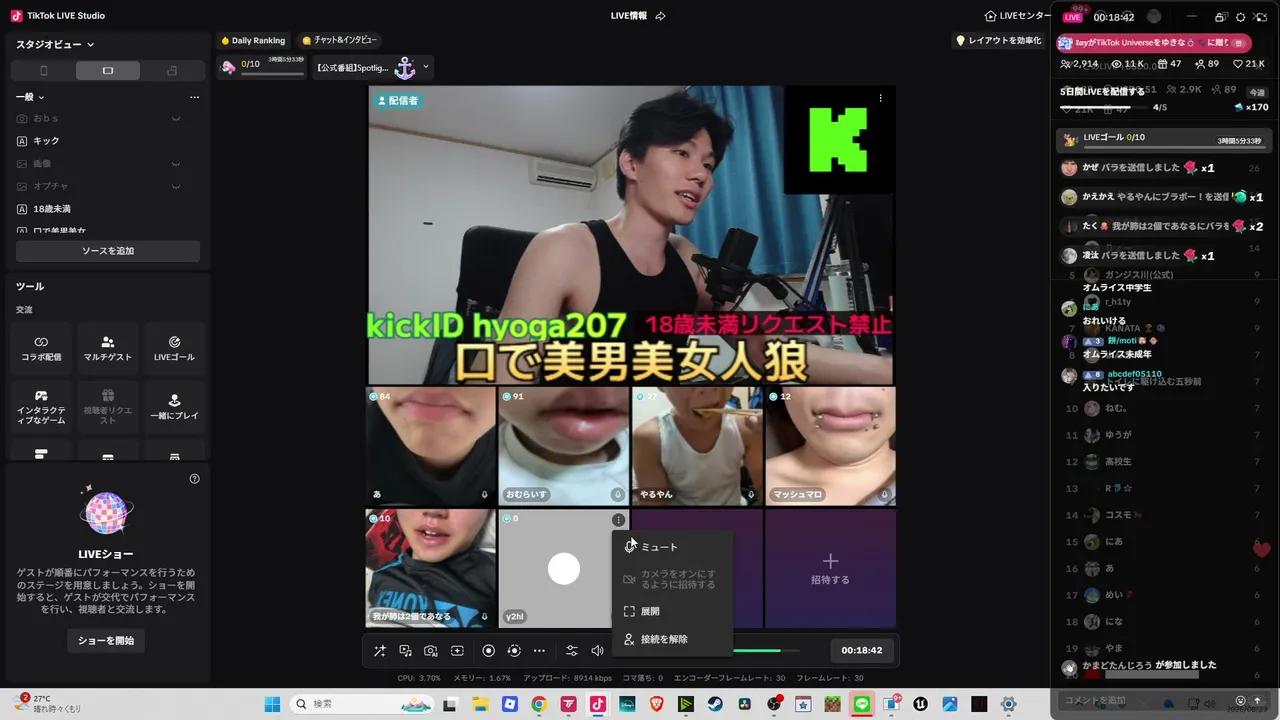1280x720 pixels.
Task: Open the three-dot more options in bottom toolbar
Action: click(539, 651)
